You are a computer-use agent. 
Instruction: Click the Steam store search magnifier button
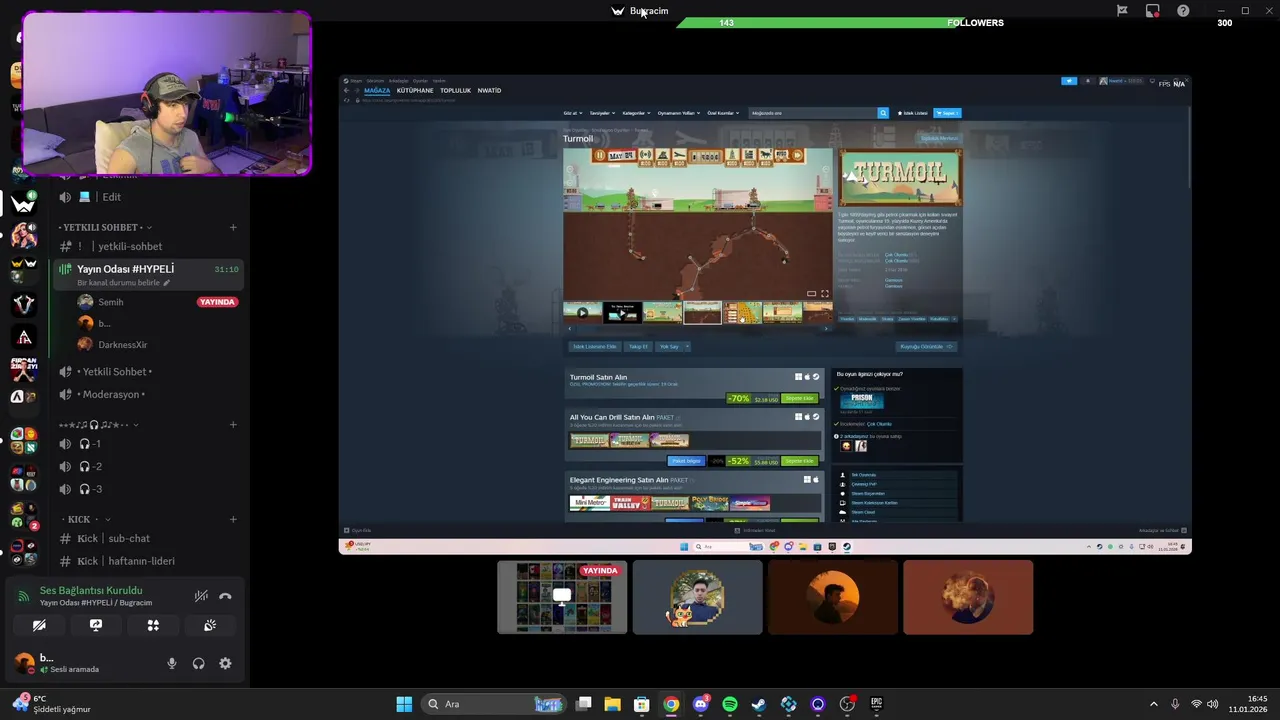coord(883,113)
